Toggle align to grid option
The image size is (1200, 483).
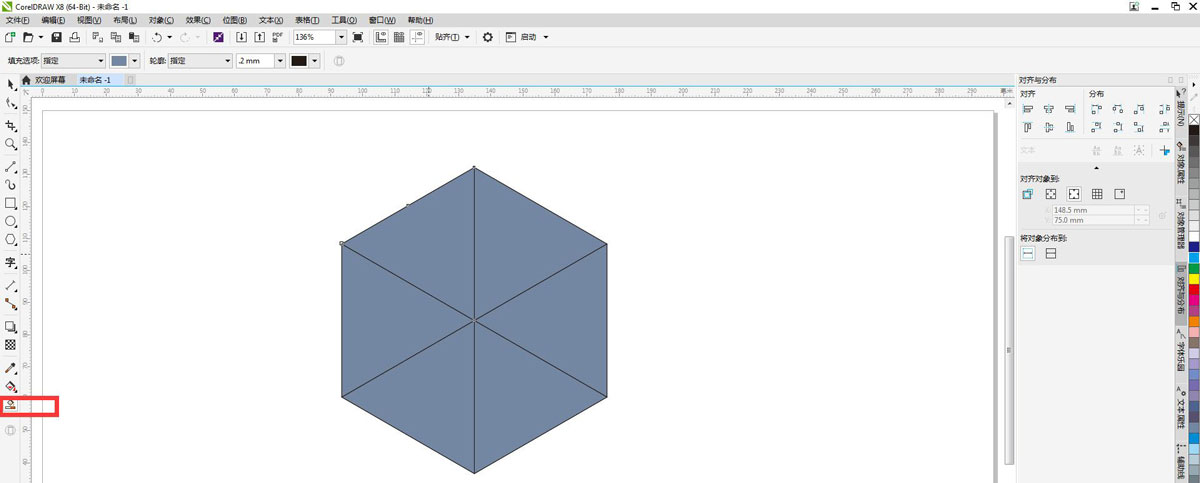[1097, 194]
